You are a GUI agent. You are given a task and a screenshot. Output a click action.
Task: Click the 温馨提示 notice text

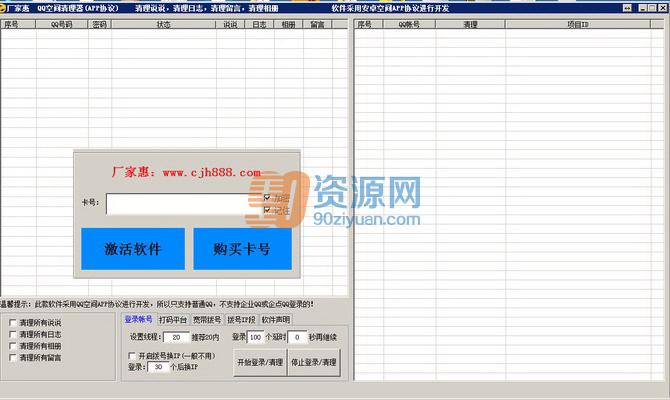point(157,304)
